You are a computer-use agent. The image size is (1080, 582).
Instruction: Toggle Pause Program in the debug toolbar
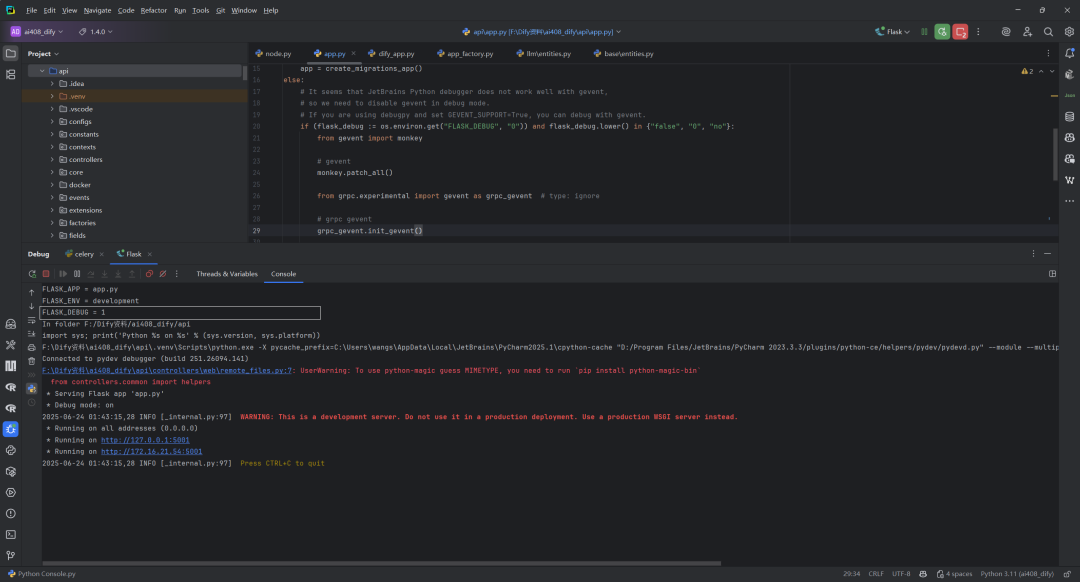[76, 274]
